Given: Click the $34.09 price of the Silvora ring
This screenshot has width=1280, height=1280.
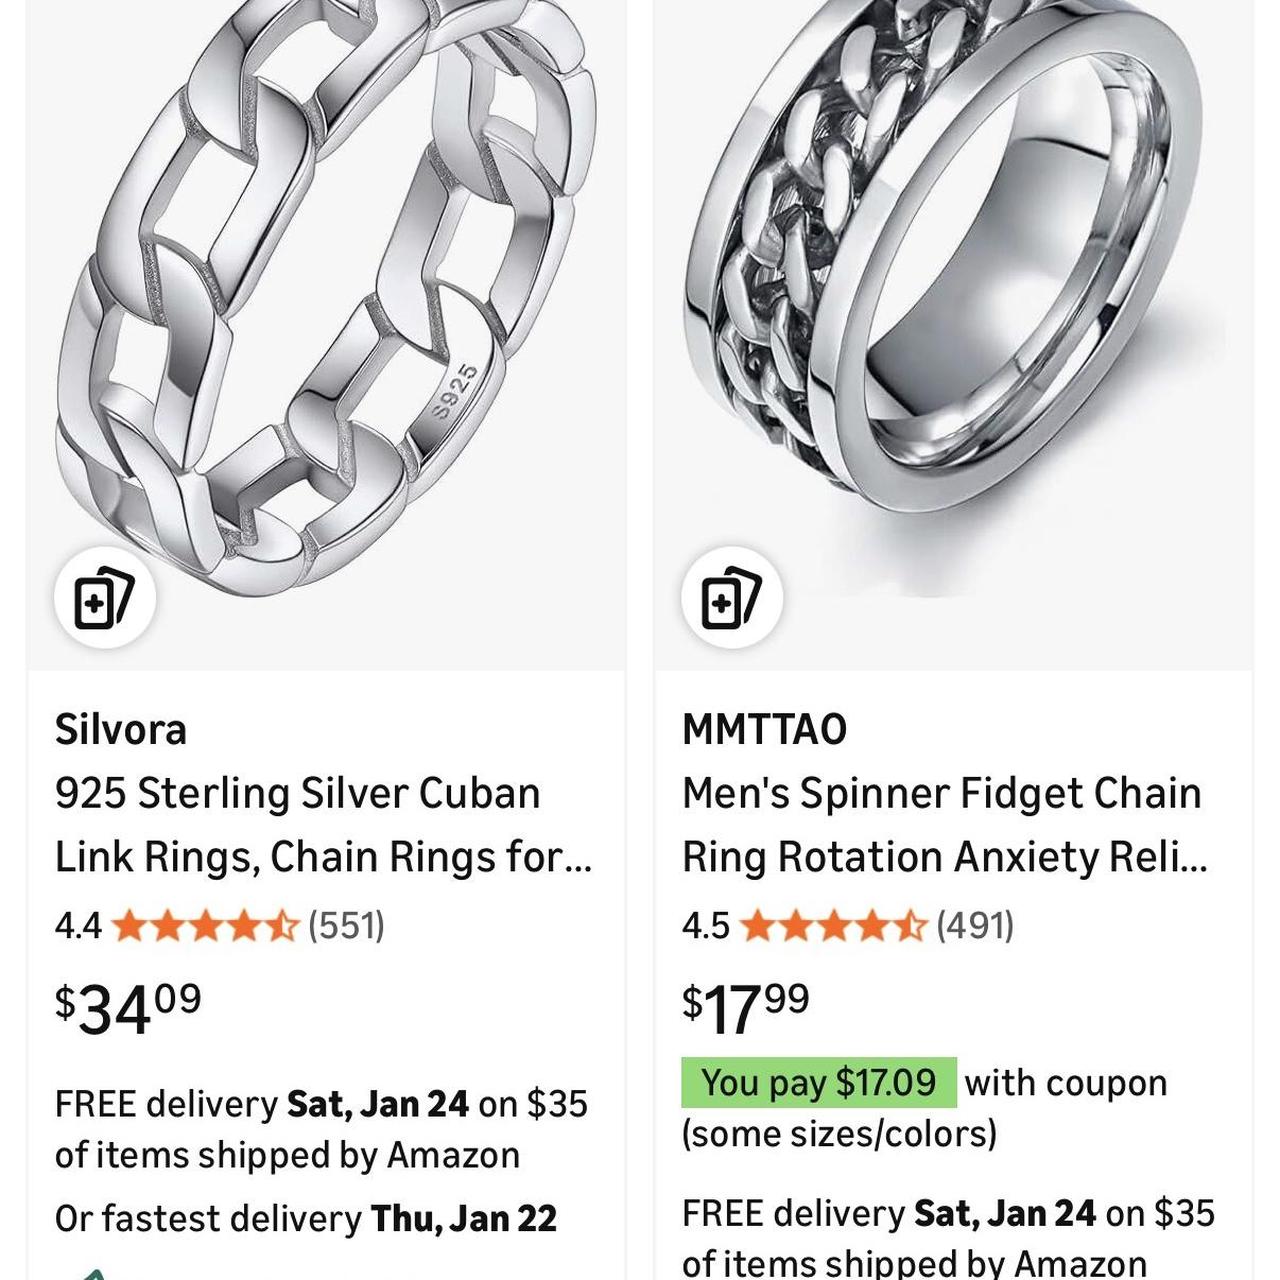Looking at the screenshot, I should (x=125, y=1005).
